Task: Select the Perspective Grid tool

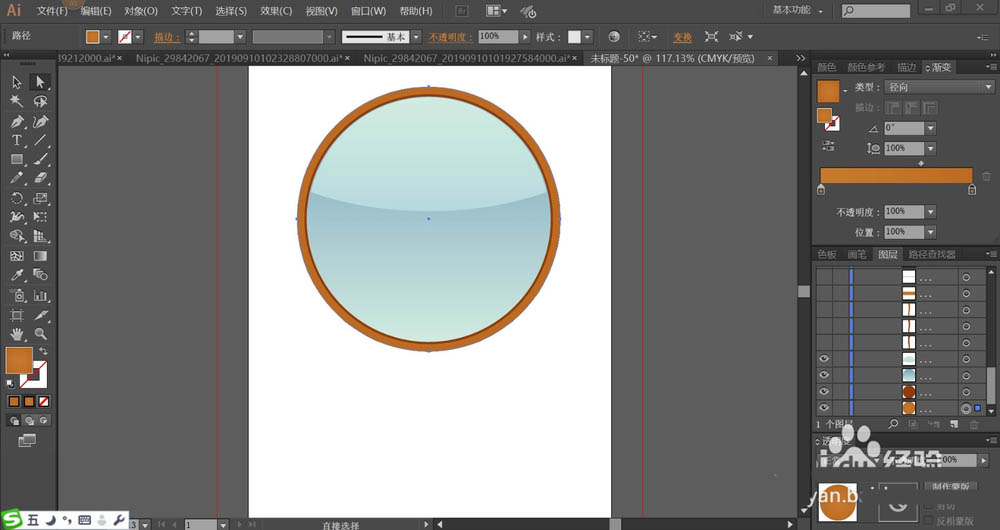Action: tap(40, 237)
